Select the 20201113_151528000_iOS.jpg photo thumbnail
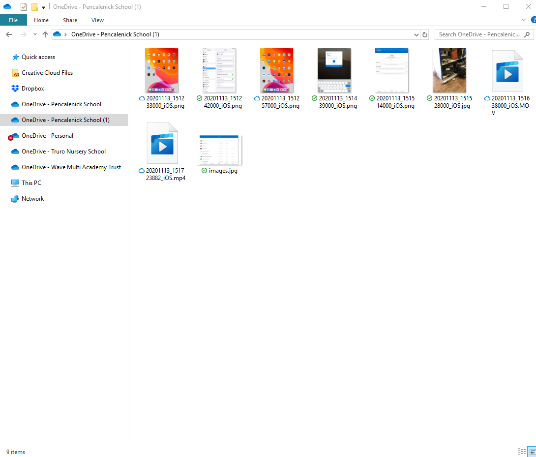The width and height of the screenshot is (536, 457). point(450,70)
